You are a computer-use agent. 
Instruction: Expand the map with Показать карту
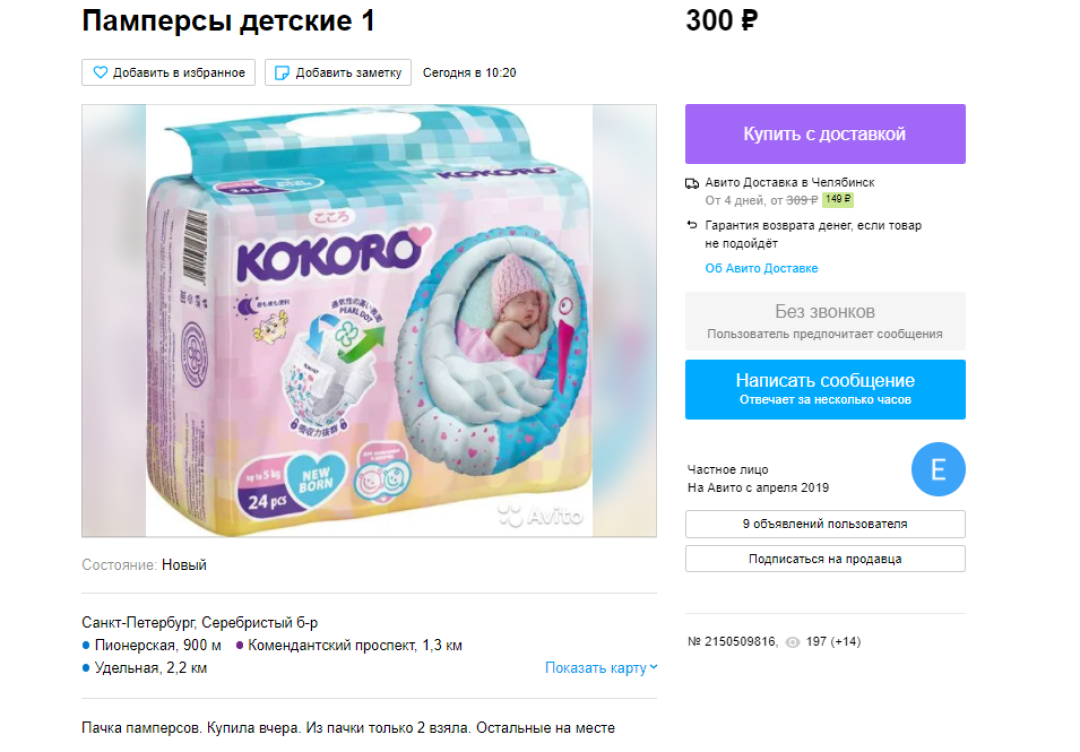(x=596, y=668)
